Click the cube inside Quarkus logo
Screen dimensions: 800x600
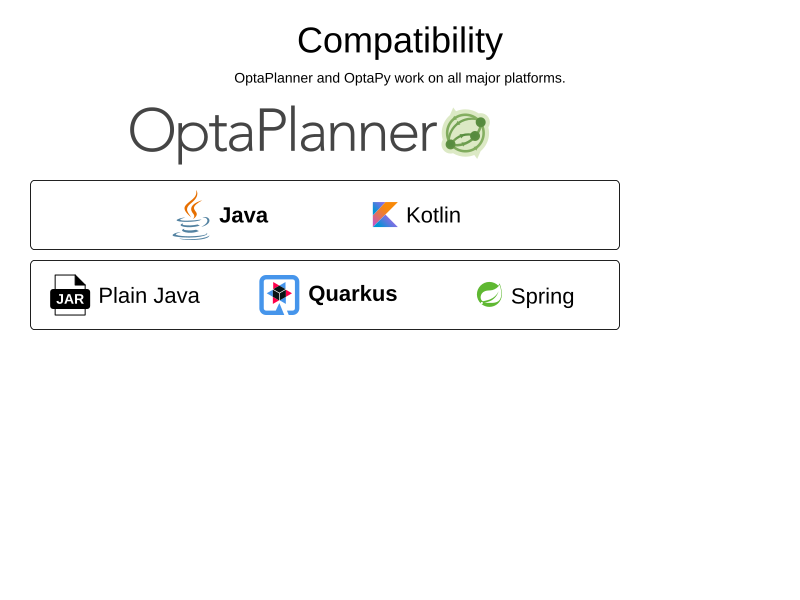coord(279,293)
